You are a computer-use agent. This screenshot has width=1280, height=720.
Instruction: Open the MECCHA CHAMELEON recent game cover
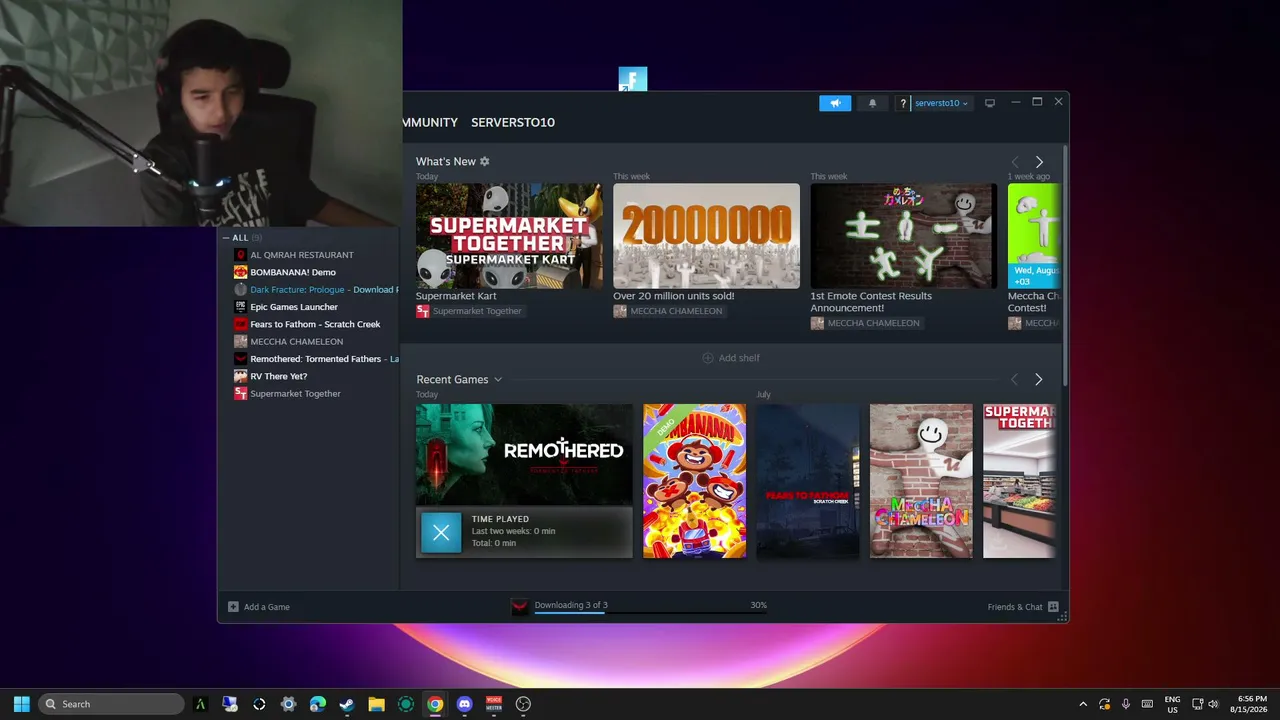921,481
